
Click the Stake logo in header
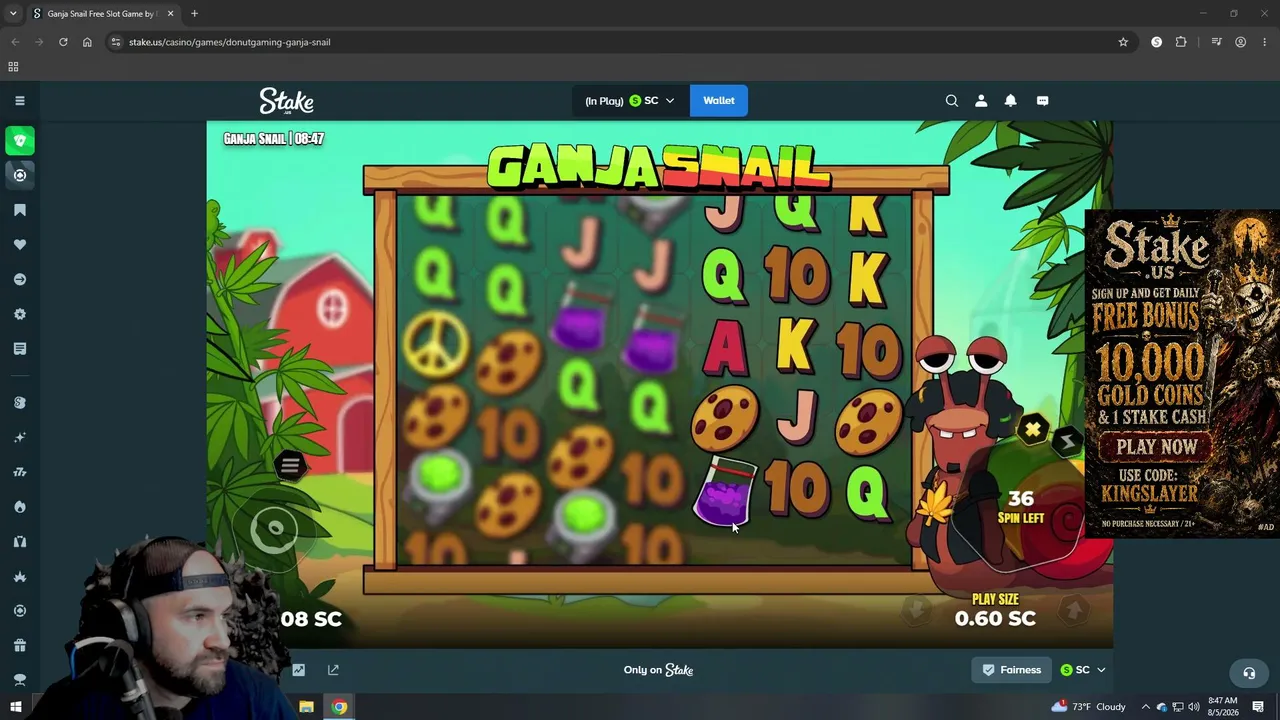pyautogui.click(x=286, y=101)
